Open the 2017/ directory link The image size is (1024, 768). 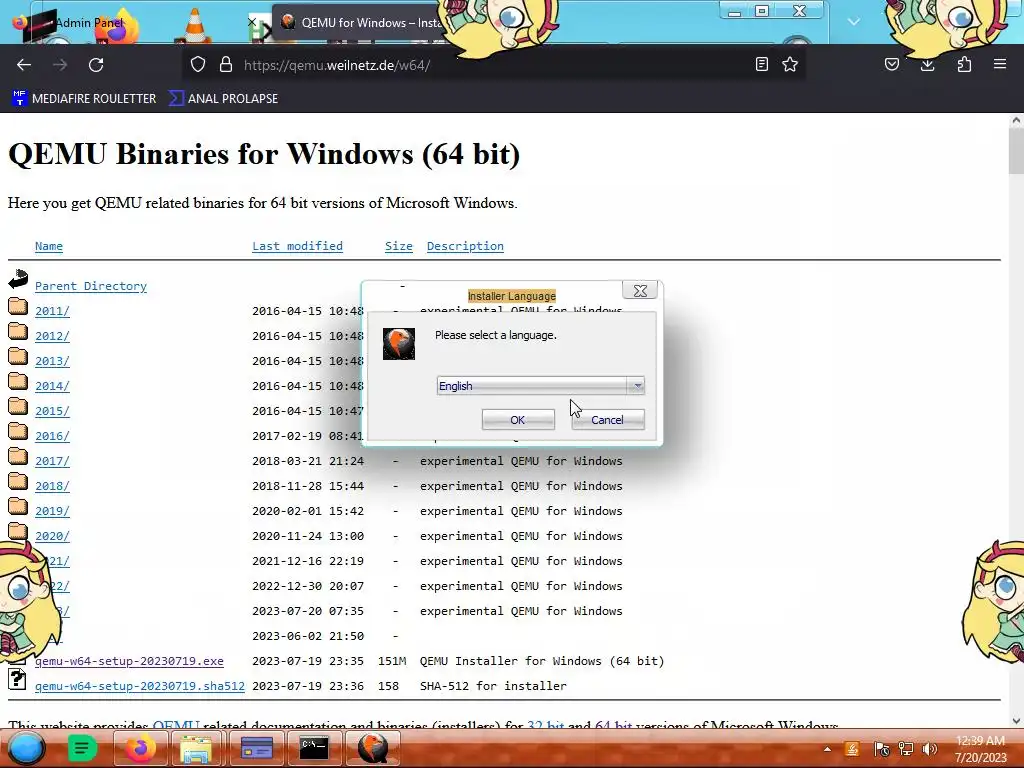[x=52, y=461]
